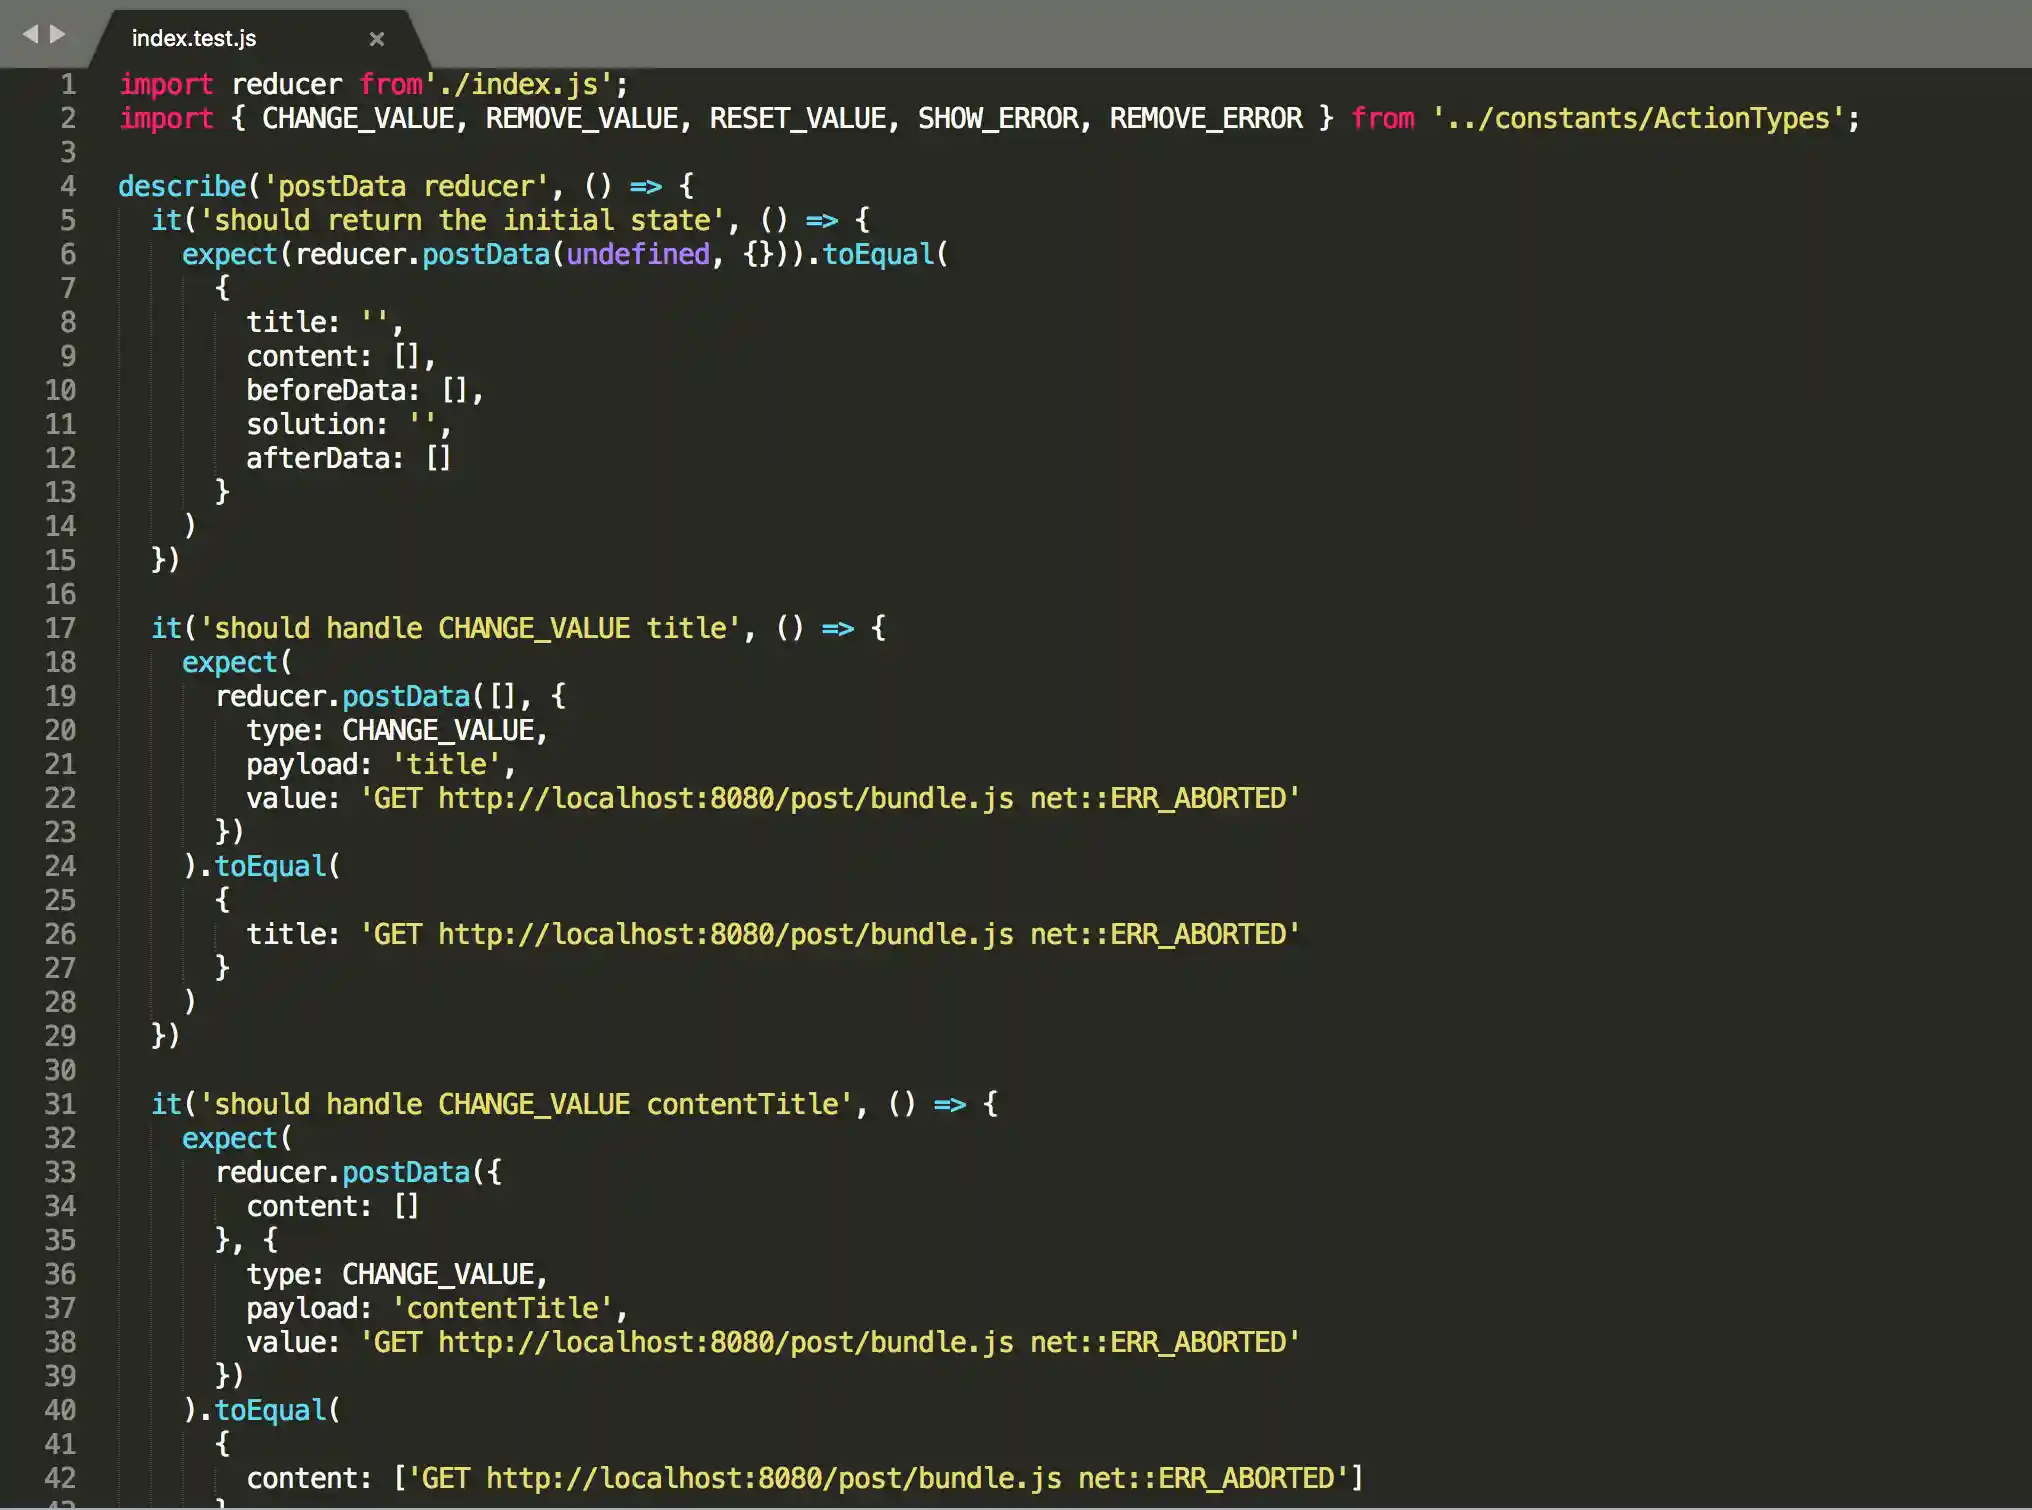Select the string 'postData reducer'
This screenshot has height=1510, width=2032.
408,185
